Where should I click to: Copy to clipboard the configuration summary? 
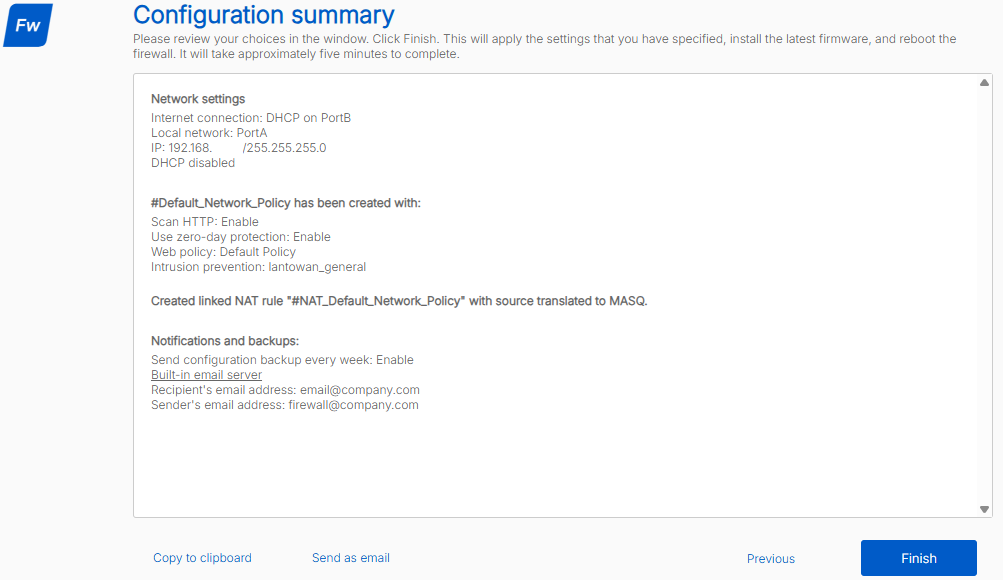202,558
